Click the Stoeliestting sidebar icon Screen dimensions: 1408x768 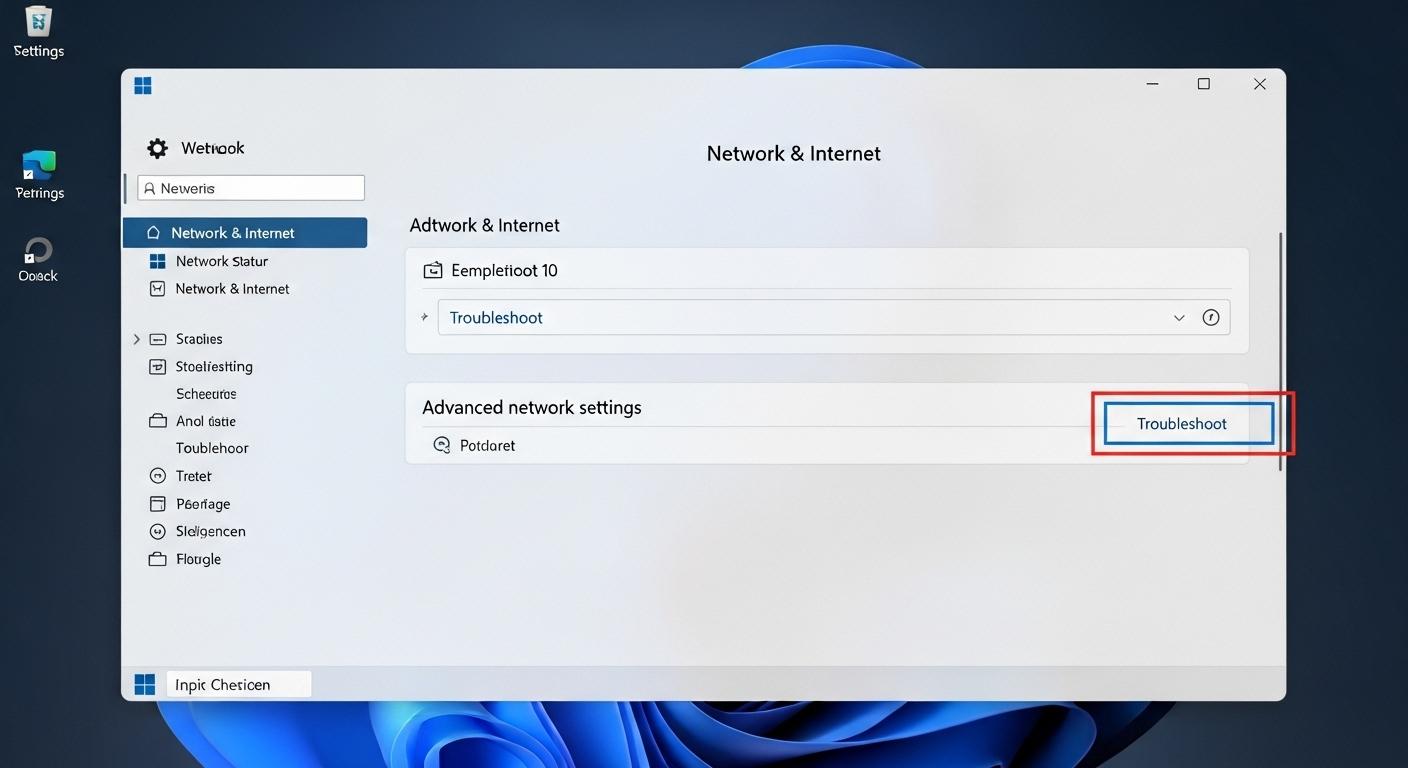[157, 366]
